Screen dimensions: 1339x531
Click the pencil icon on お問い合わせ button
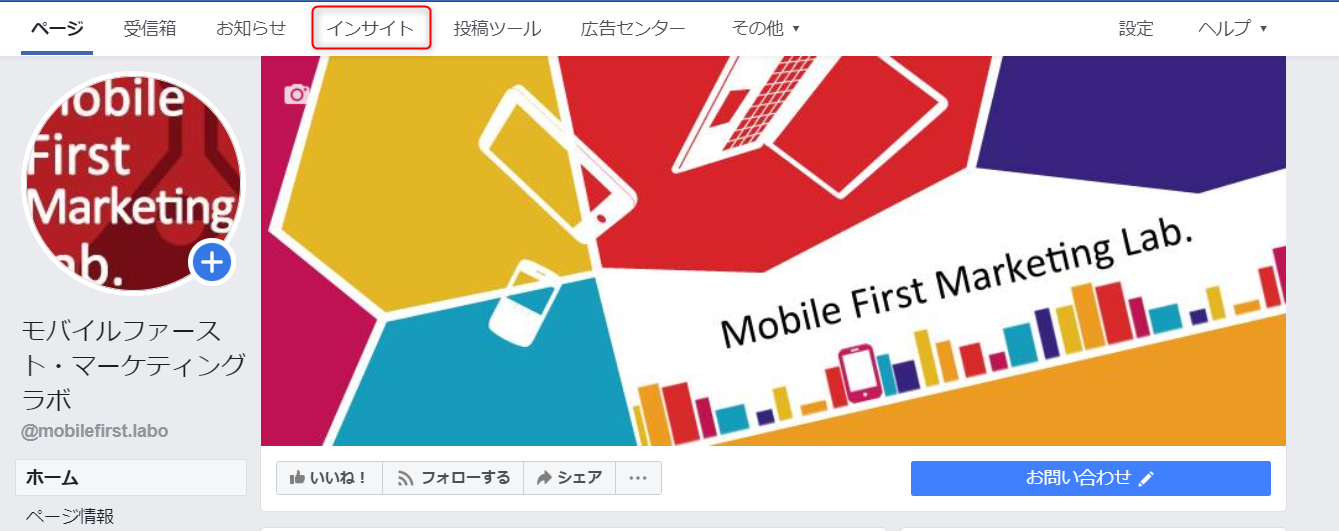1146,479
